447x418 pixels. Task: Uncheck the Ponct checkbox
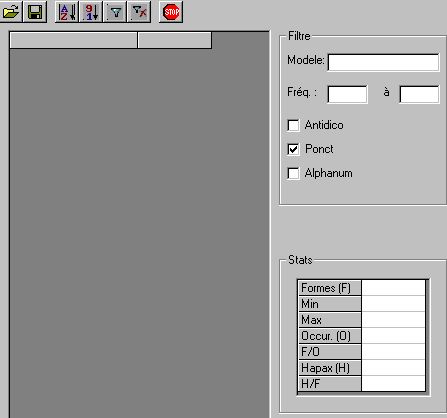click(293, 149)
